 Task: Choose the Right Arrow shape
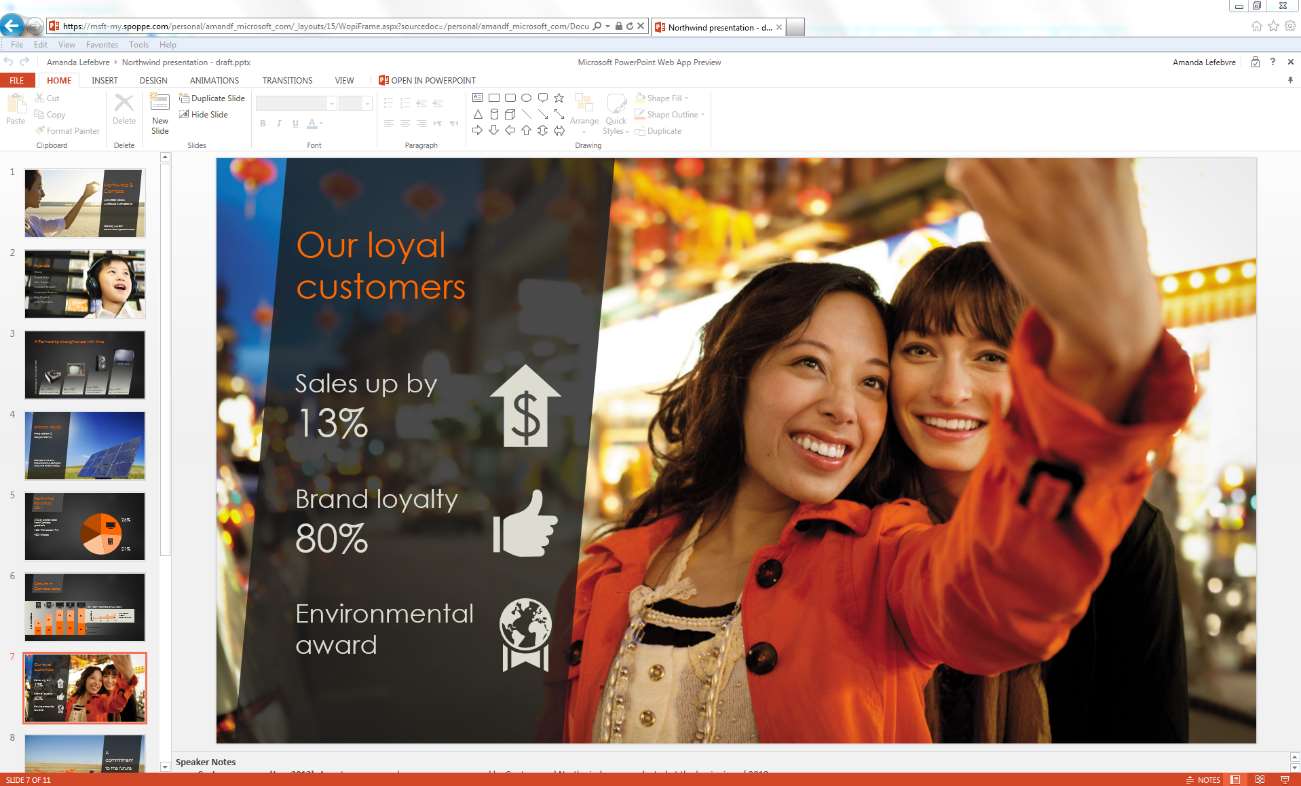coord(477,130)
